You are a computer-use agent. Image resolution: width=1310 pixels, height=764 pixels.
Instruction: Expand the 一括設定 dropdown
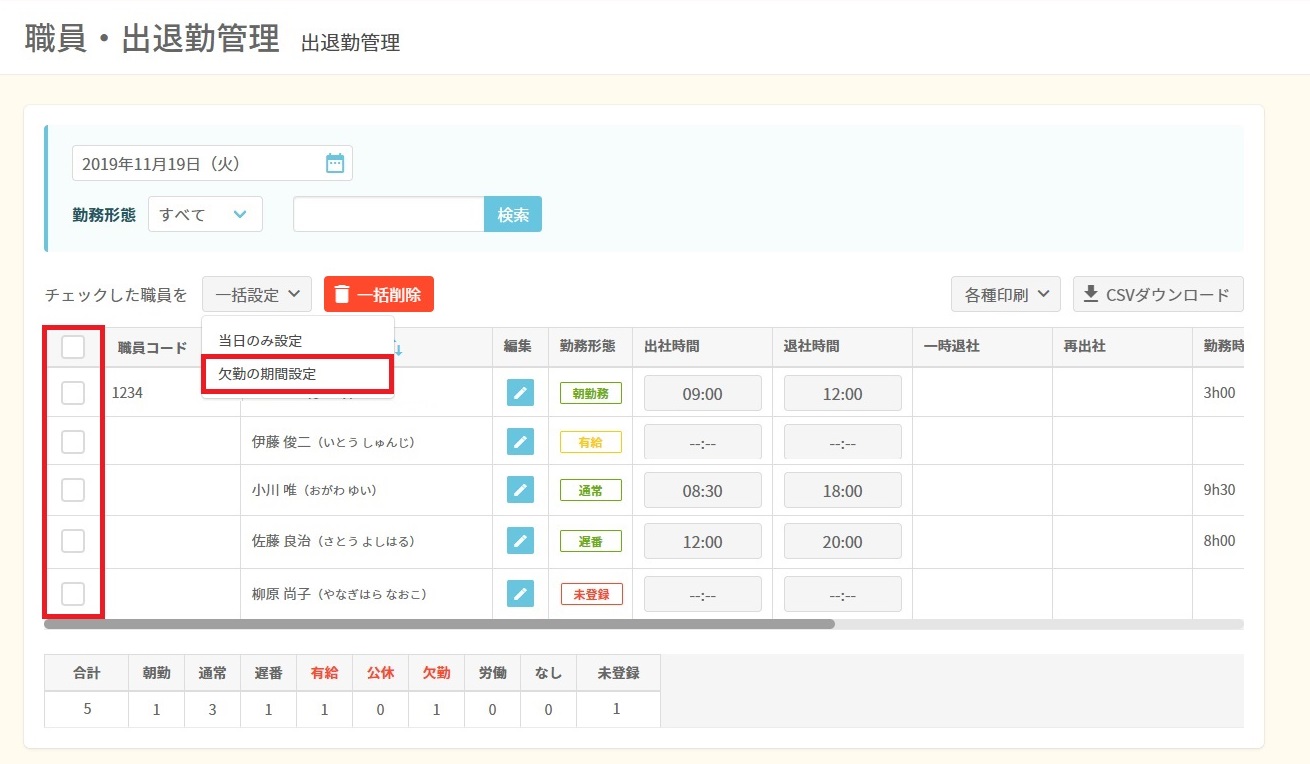coord(257,294)
